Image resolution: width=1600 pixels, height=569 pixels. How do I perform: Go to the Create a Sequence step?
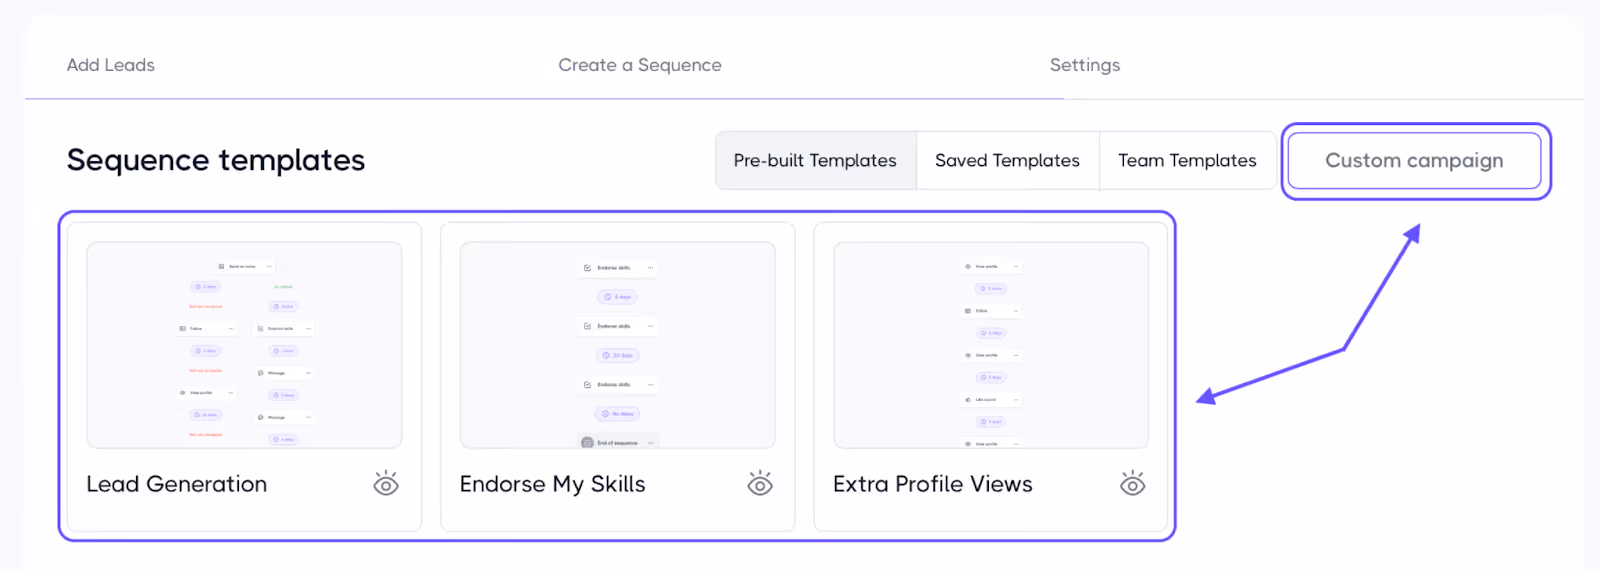point(639,65)
